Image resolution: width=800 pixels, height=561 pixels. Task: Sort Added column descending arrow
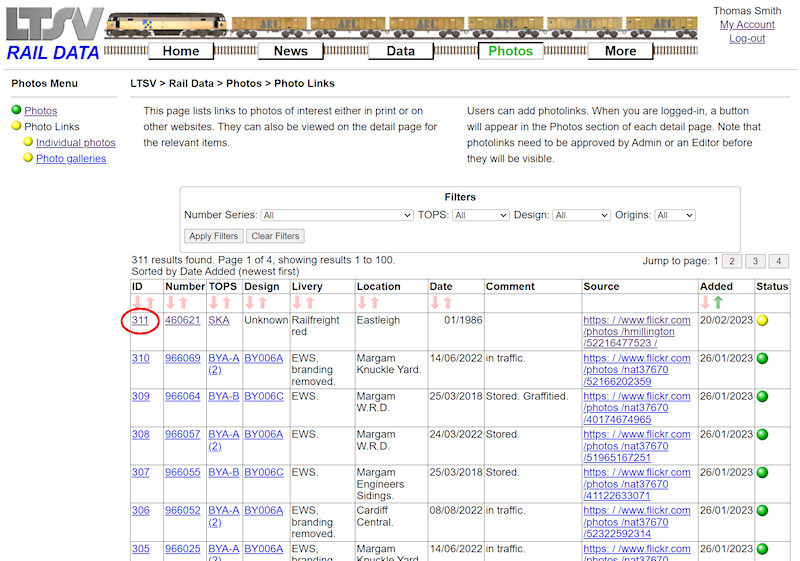pos(705,302)
